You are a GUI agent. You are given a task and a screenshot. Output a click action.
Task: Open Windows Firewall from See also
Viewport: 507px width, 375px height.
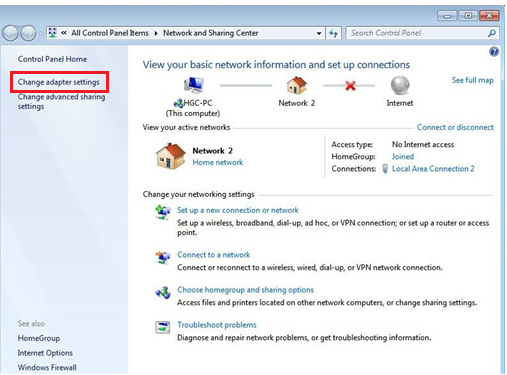(x=47, y=367)
